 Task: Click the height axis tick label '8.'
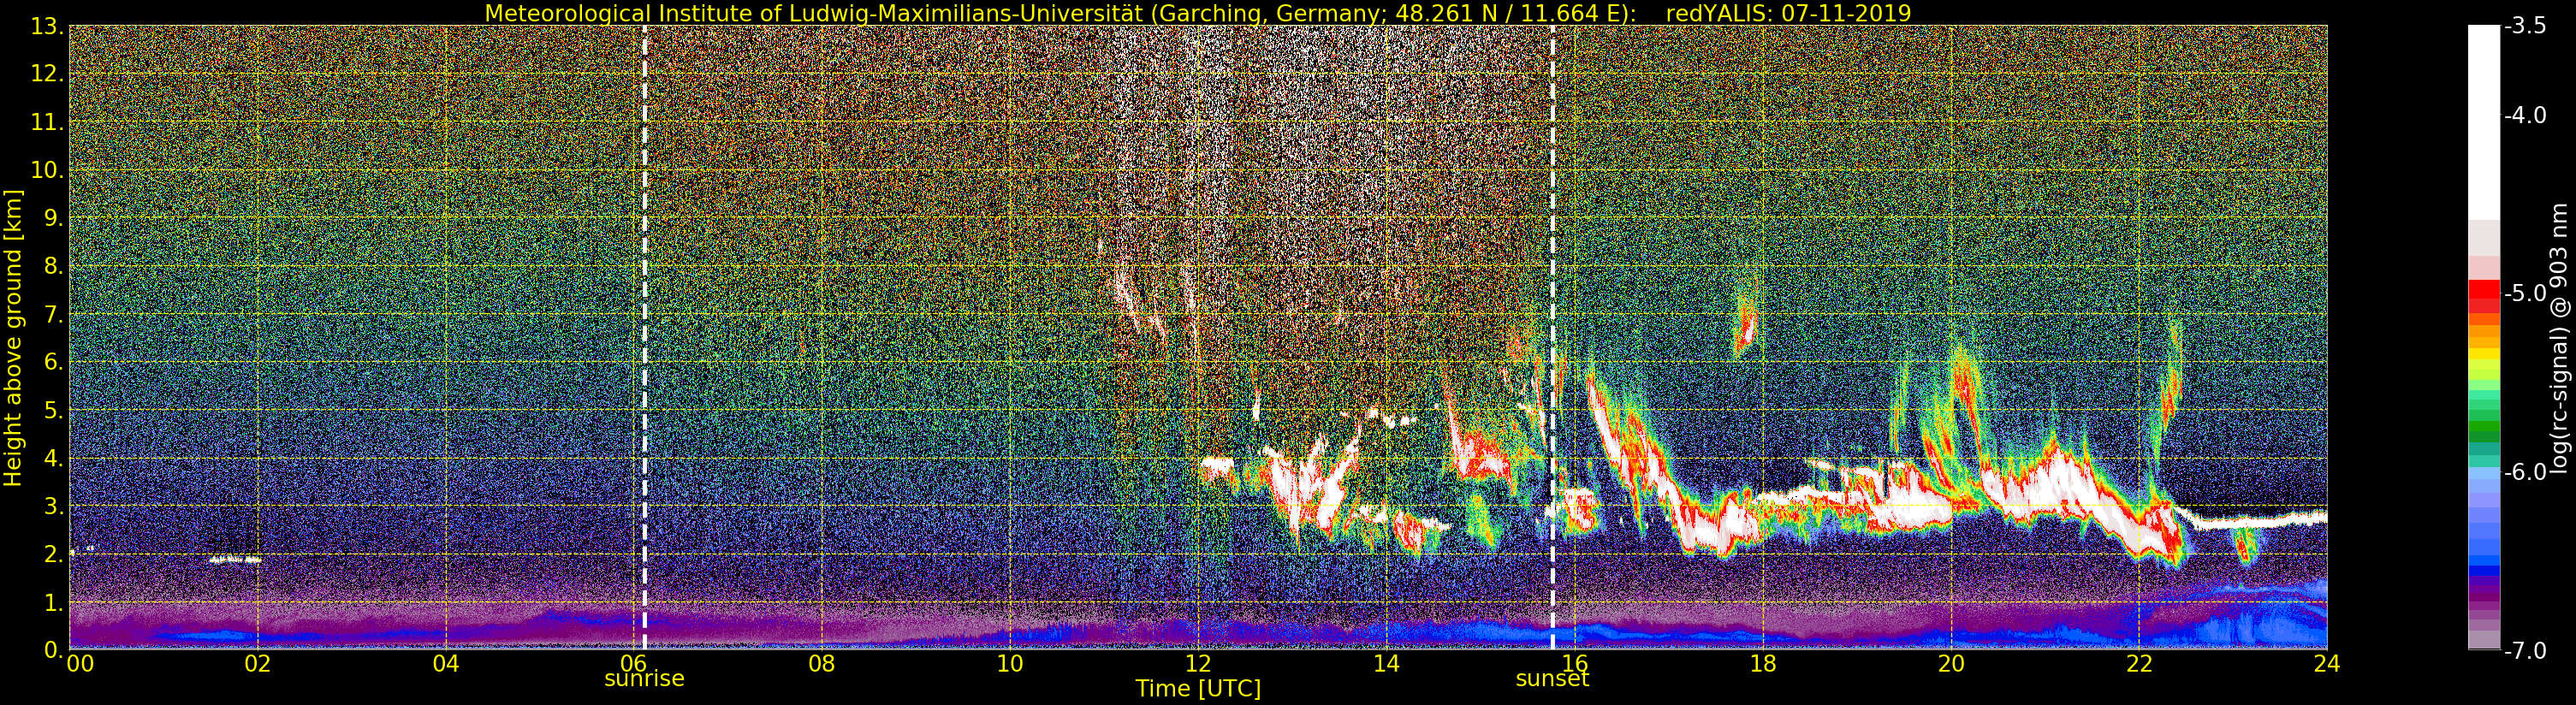[x=53, y=267]
